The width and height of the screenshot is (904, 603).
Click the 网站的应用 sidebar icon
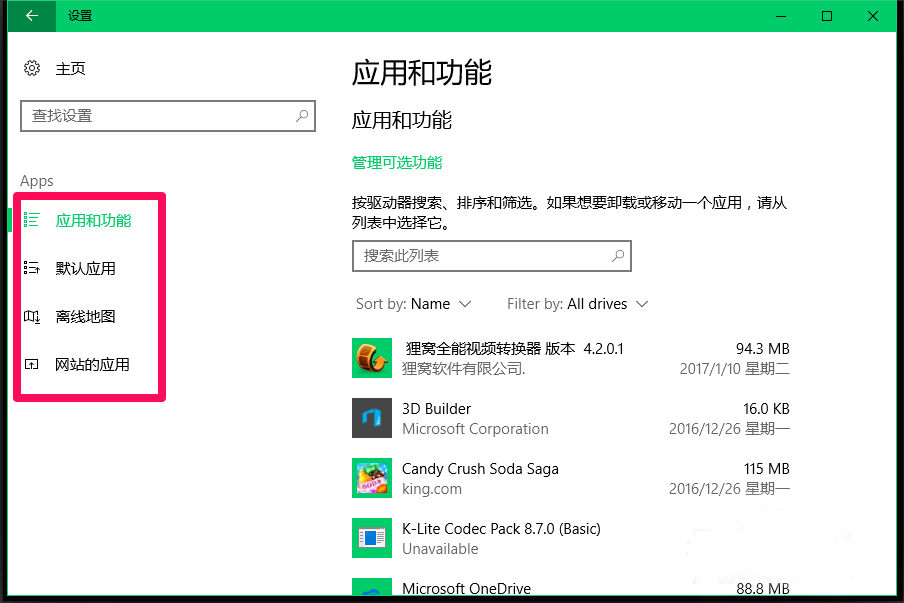32,365
